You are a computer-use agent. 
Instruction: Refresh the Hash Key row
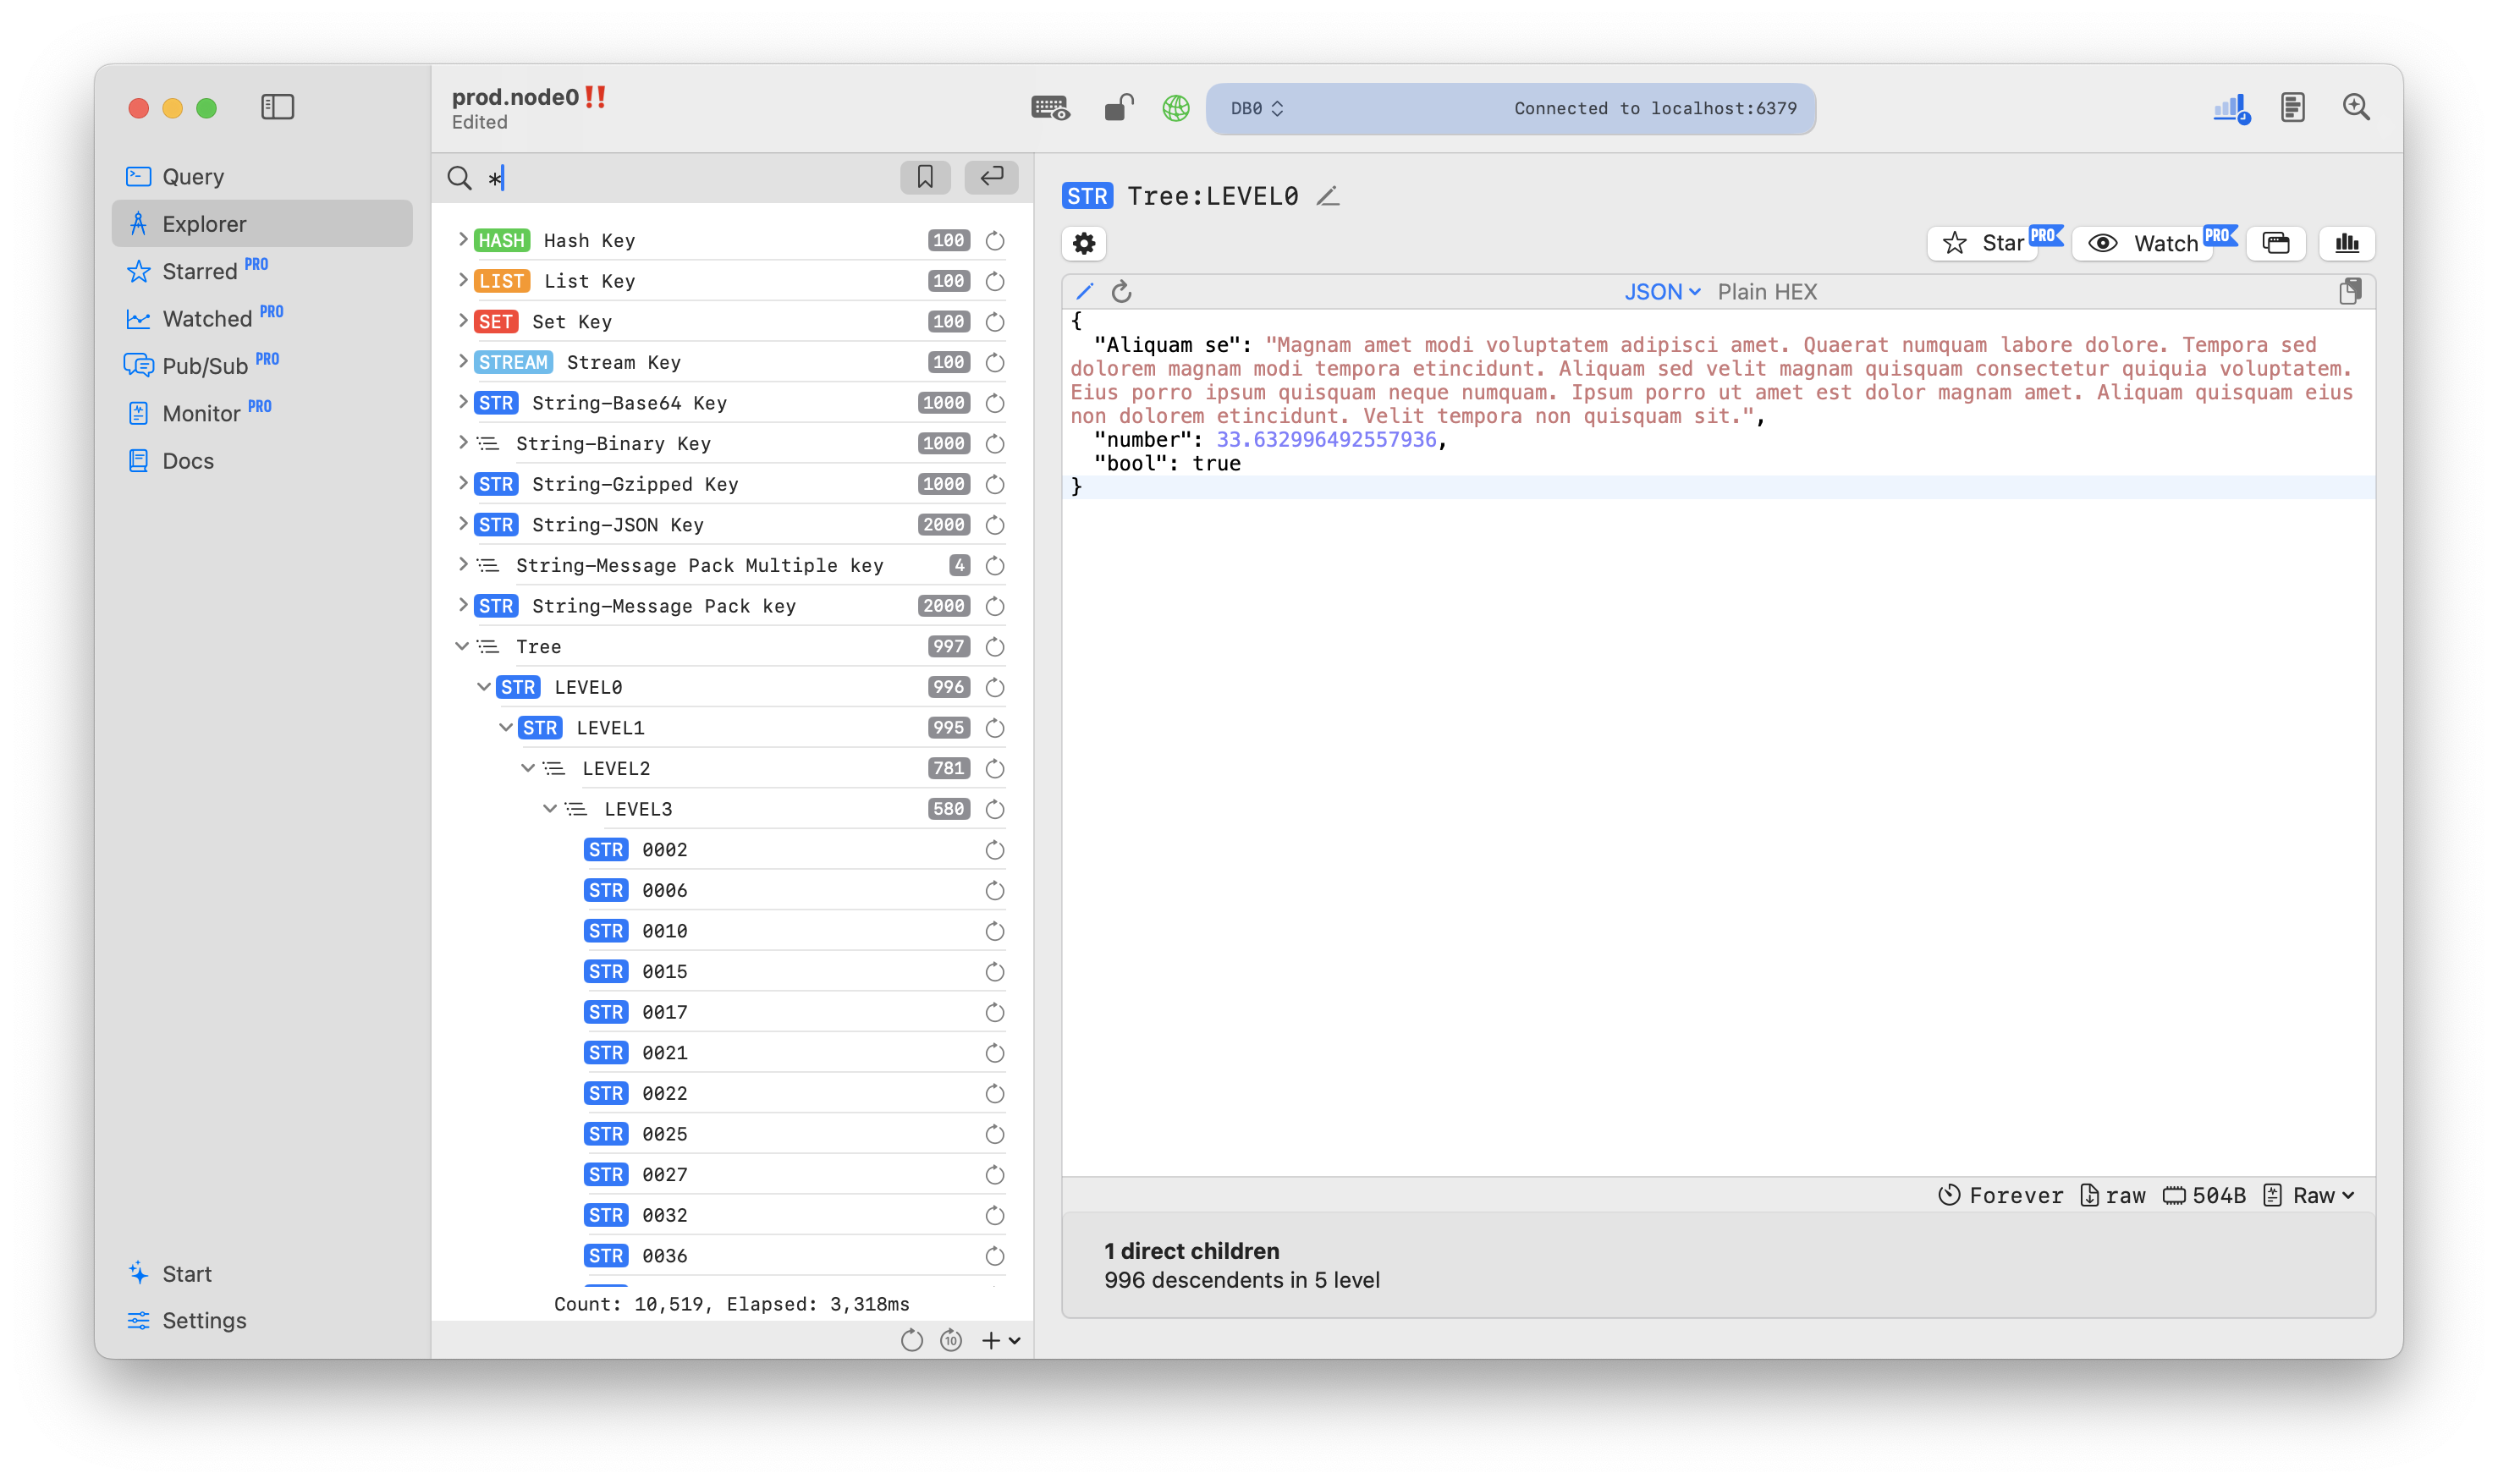994,241
